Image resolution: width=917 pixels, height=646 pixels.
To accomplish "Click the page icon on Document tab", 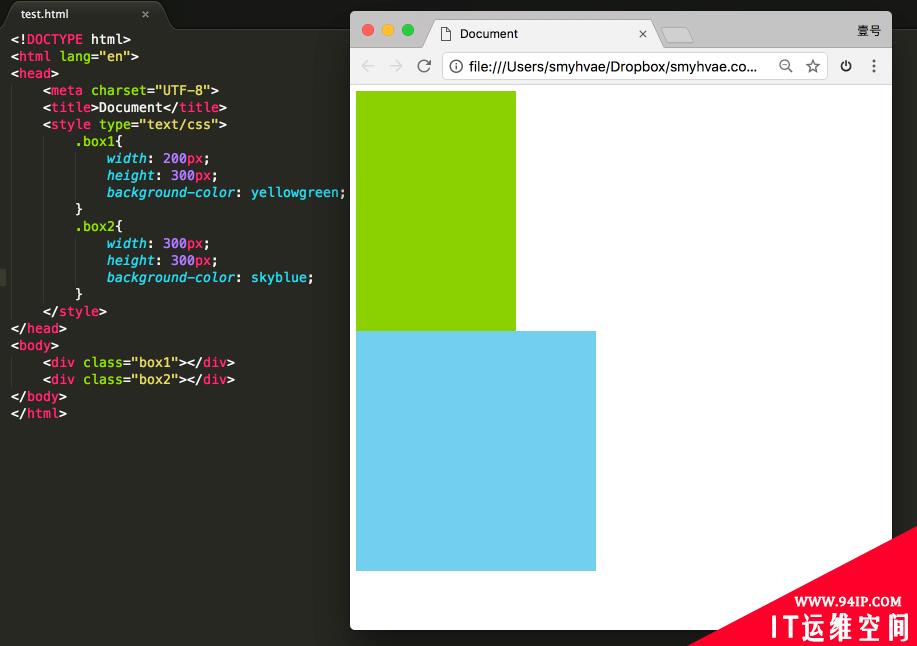I will [446, 34].
